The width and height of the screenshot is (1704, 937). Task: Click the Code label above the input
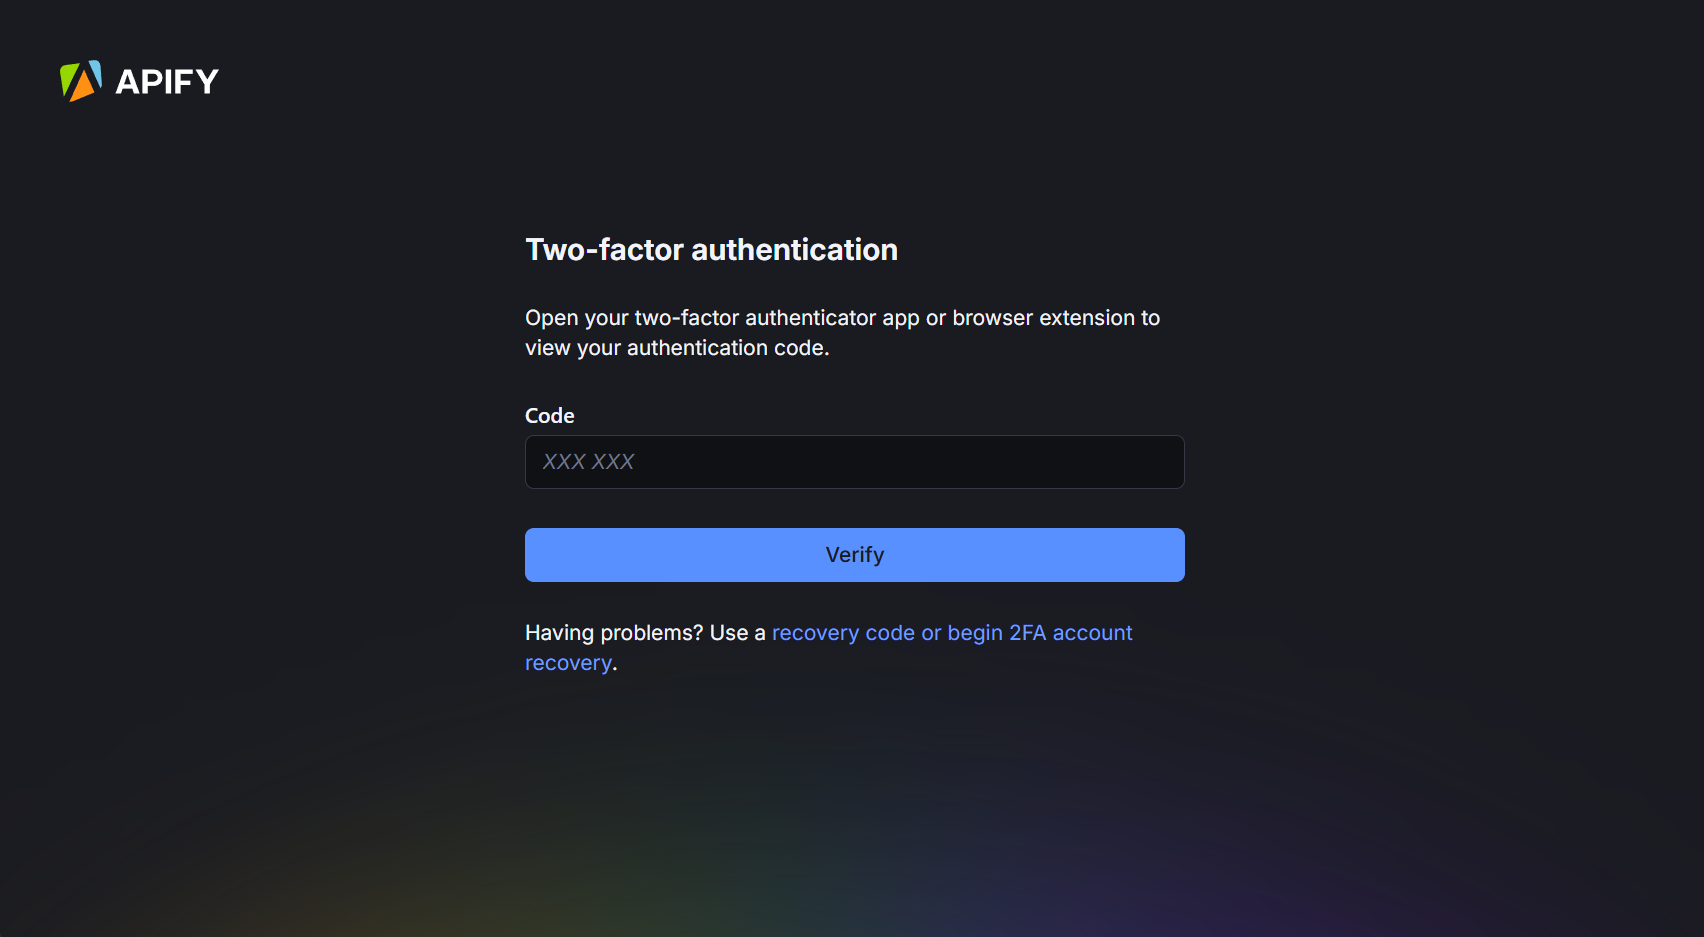click(x=549, y=415)
